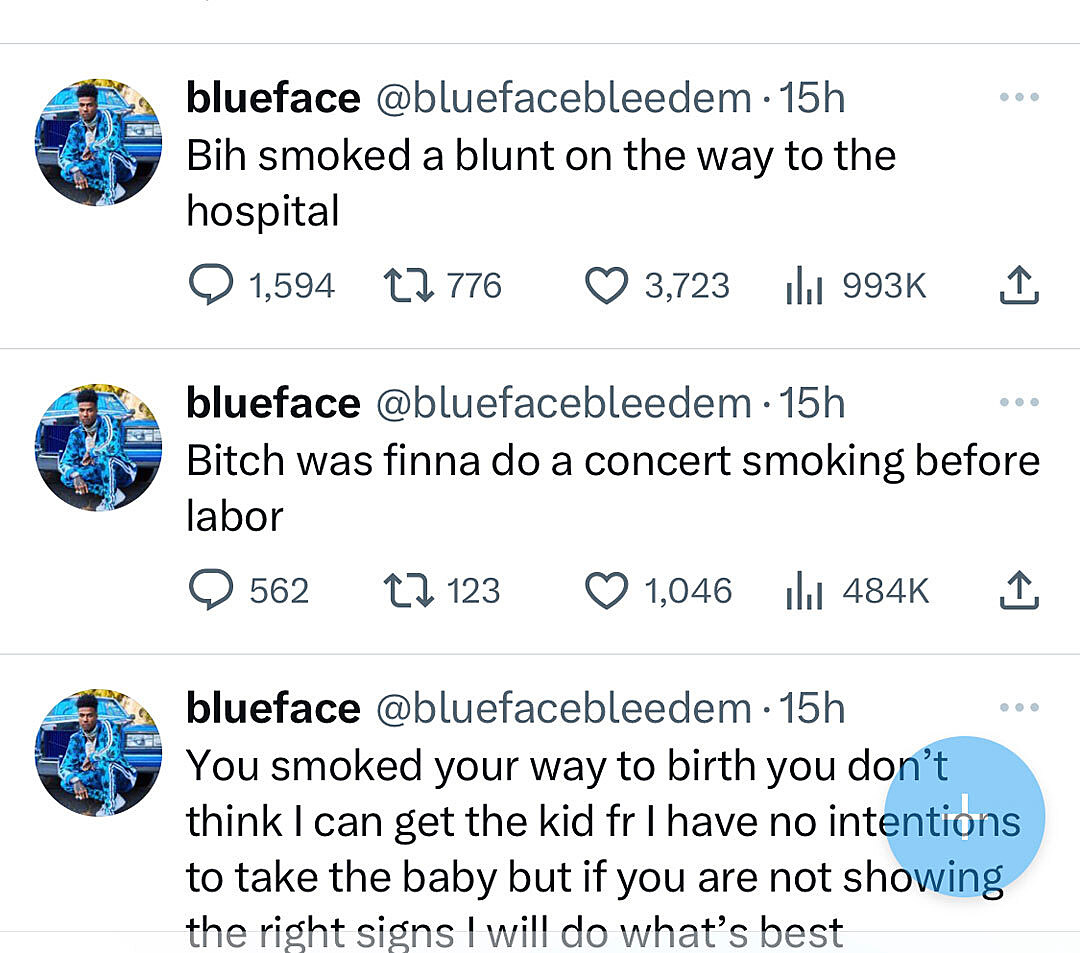1080x953 pixels.
Task: Open more options on the second tweet
Action: click(x=1019, y=402)
